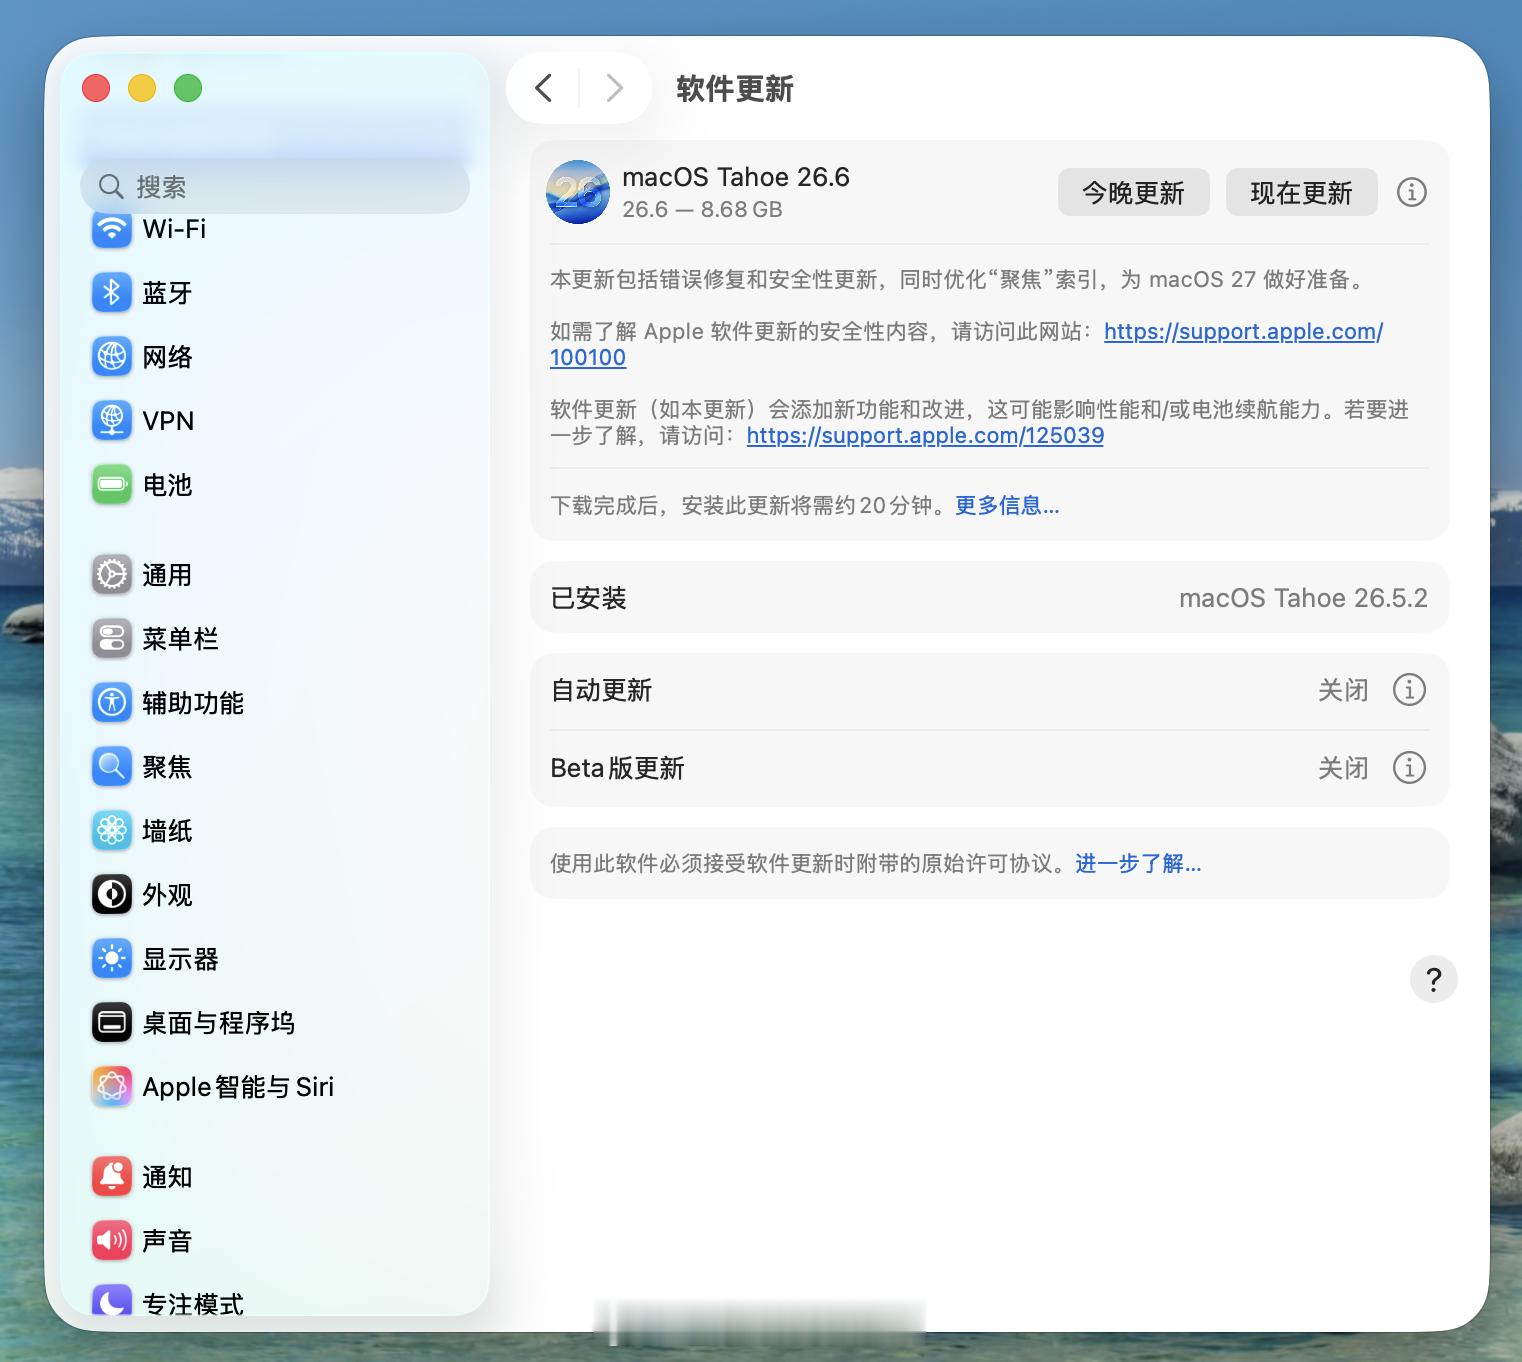
Task: Select the 通用 sidebar label
Action: point(167,576)
